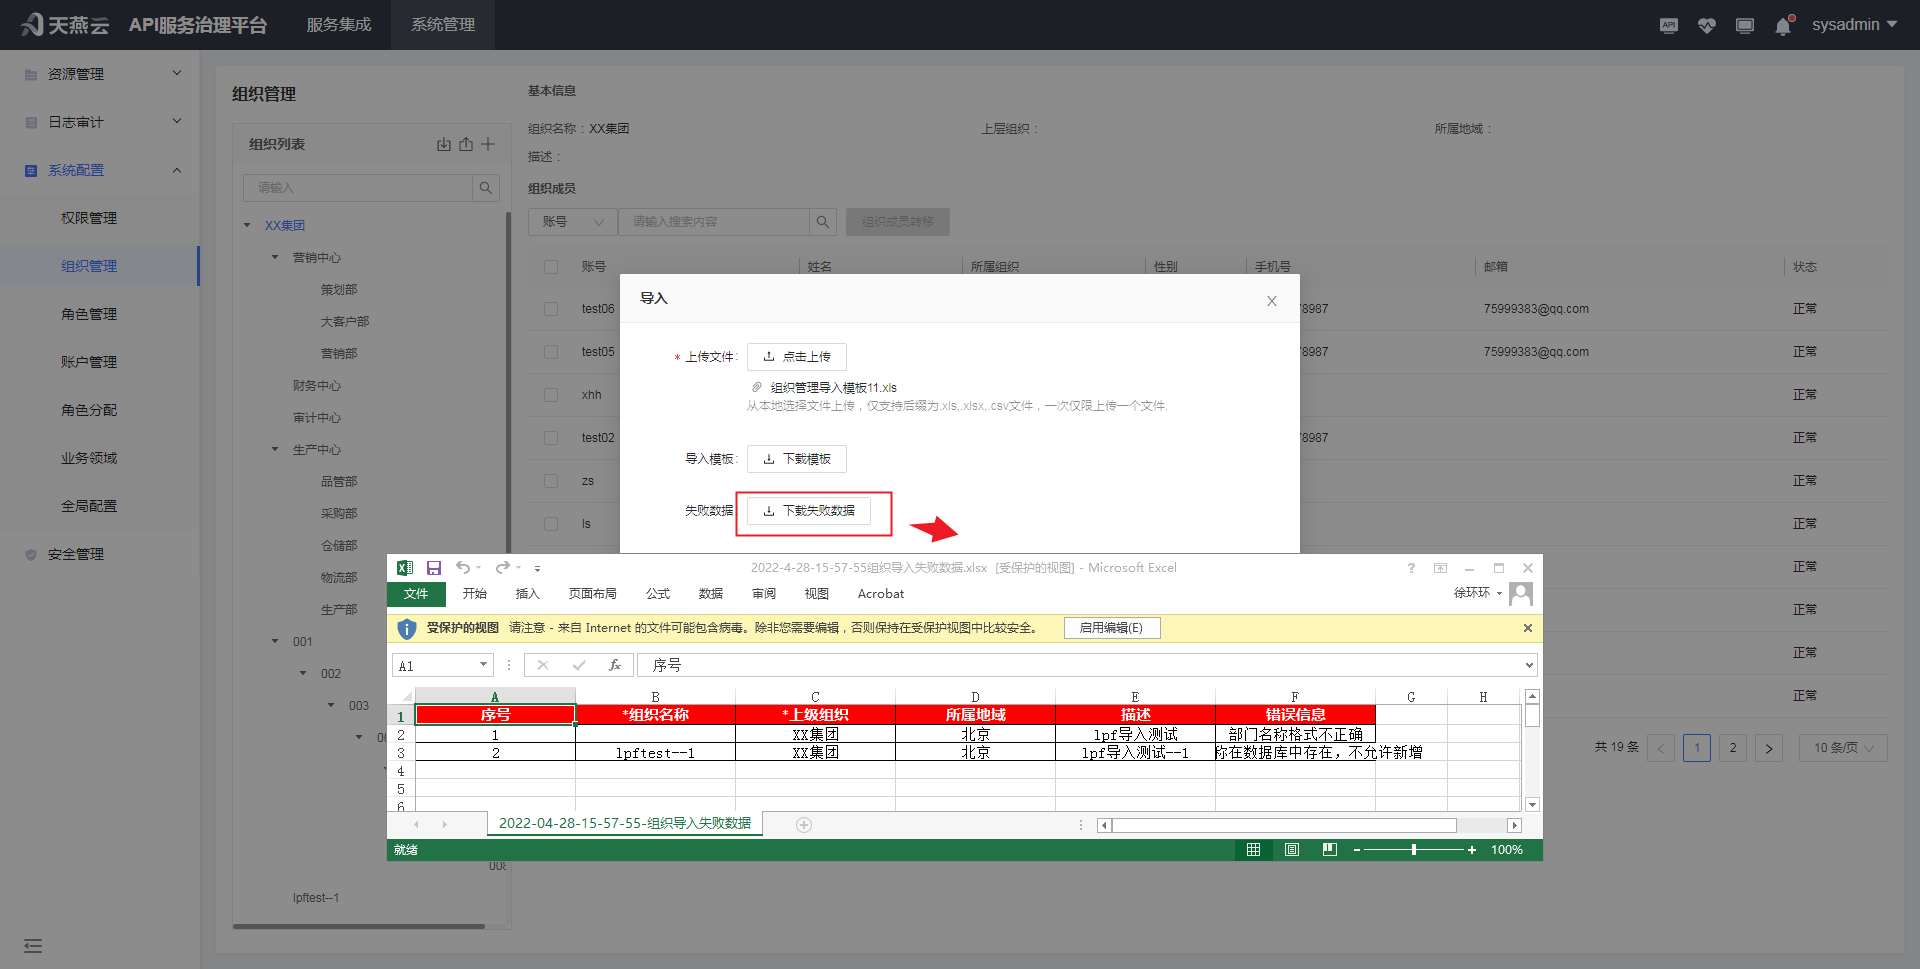Check the checkbox for account xhh
This screenshot has height=969, width=1920.
tap(551, 395)
